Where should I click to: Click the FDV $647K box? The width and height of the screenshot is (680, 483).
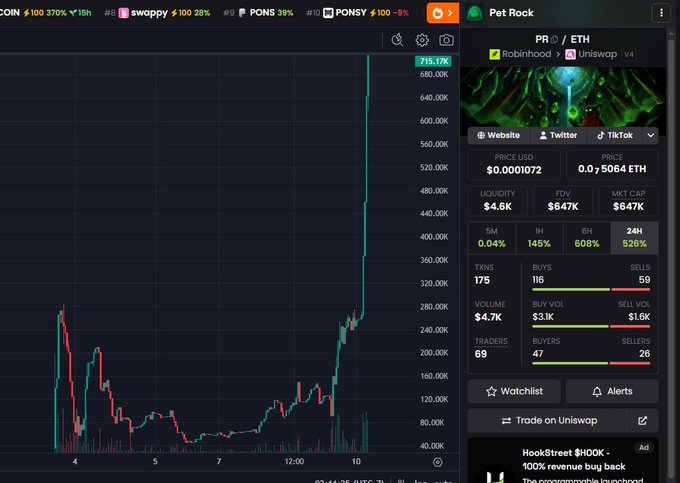pyautogui.click(x=563, y=201)
